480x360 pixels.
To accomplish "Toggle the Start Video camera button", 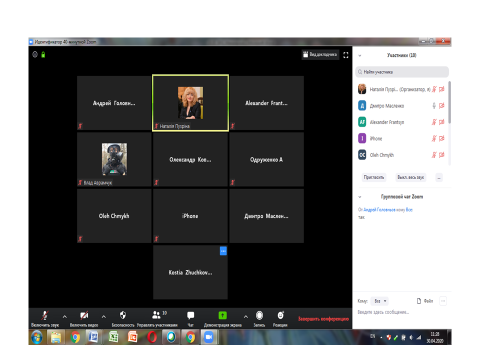I will click(x=84, y=315).
